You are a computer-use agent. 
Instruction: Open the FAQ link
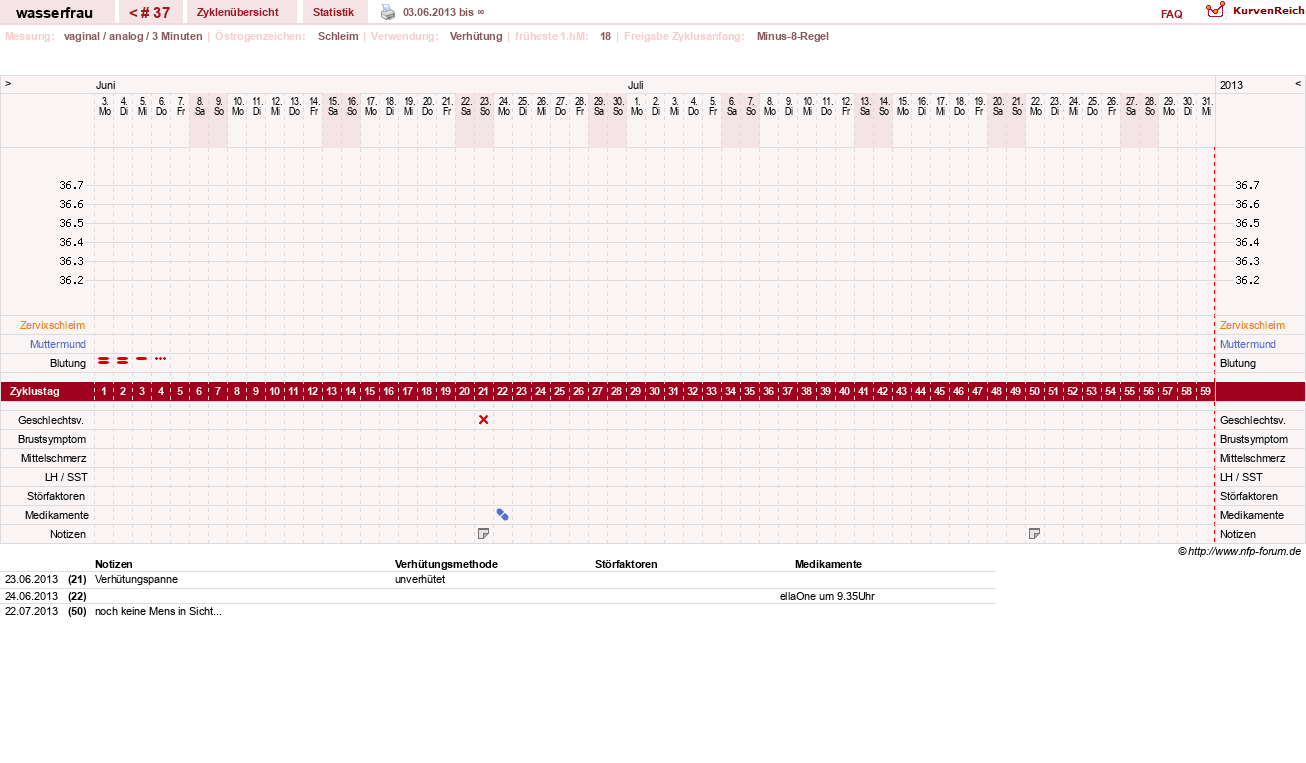click(1172, 14)
